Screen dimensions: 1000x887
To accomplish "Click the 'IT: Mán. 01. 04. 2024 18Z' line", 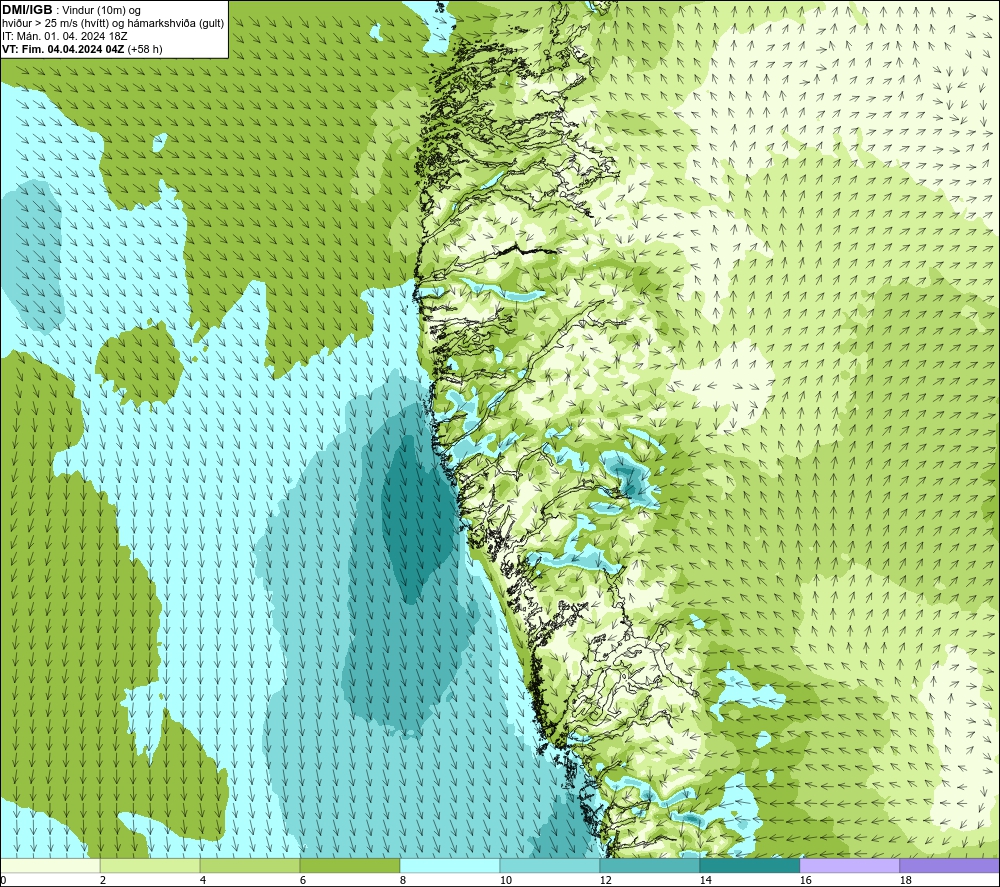I will click(x=64, y=36).
